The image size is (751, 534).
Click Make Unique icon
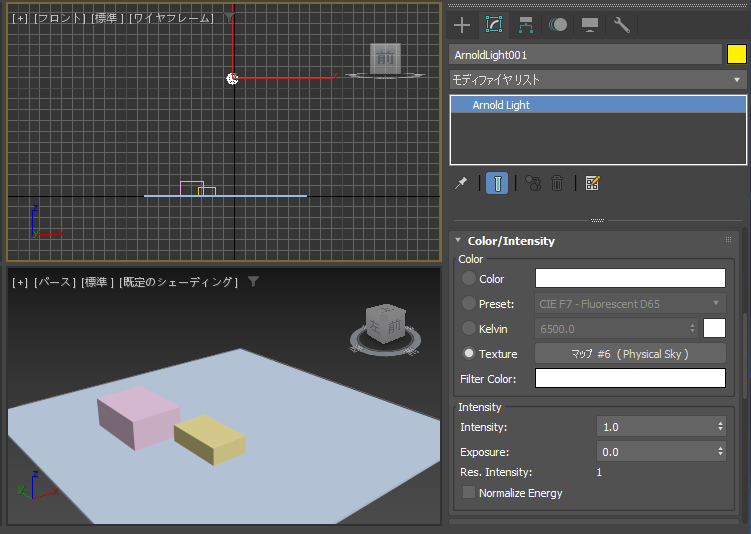tap(533, 183)
